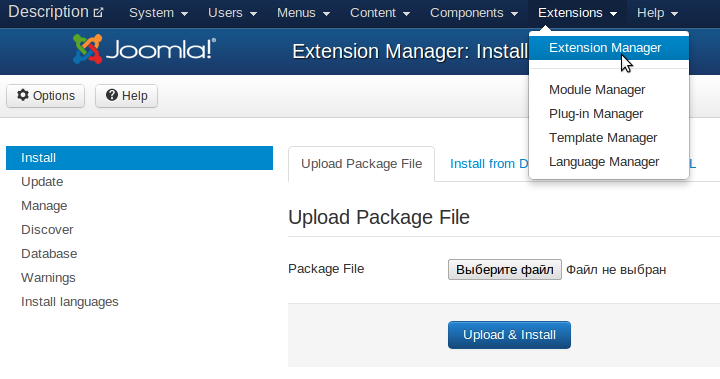Click the Options toolbar button

tap(45, 96)
